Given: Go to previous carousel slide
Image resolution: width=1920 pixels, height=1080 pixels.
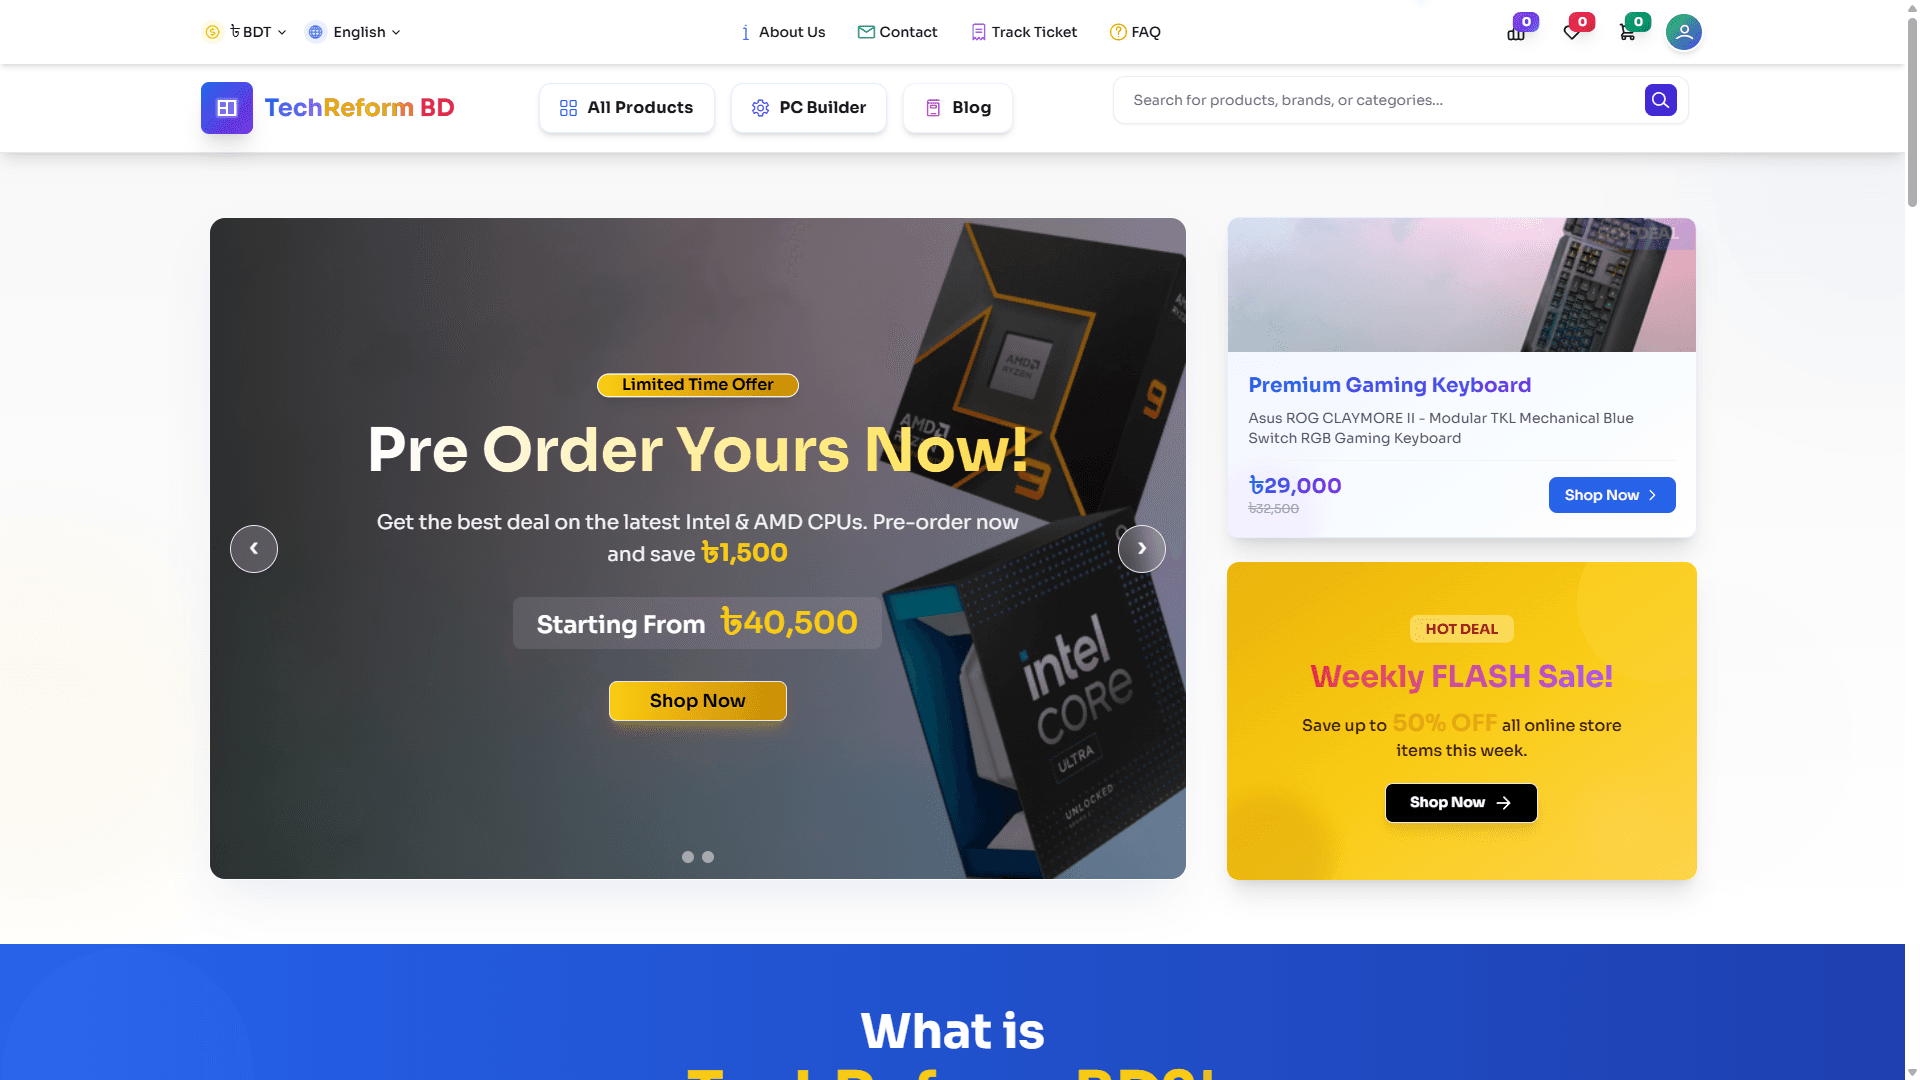Looking at the screenshot, I should pos(254,549).
